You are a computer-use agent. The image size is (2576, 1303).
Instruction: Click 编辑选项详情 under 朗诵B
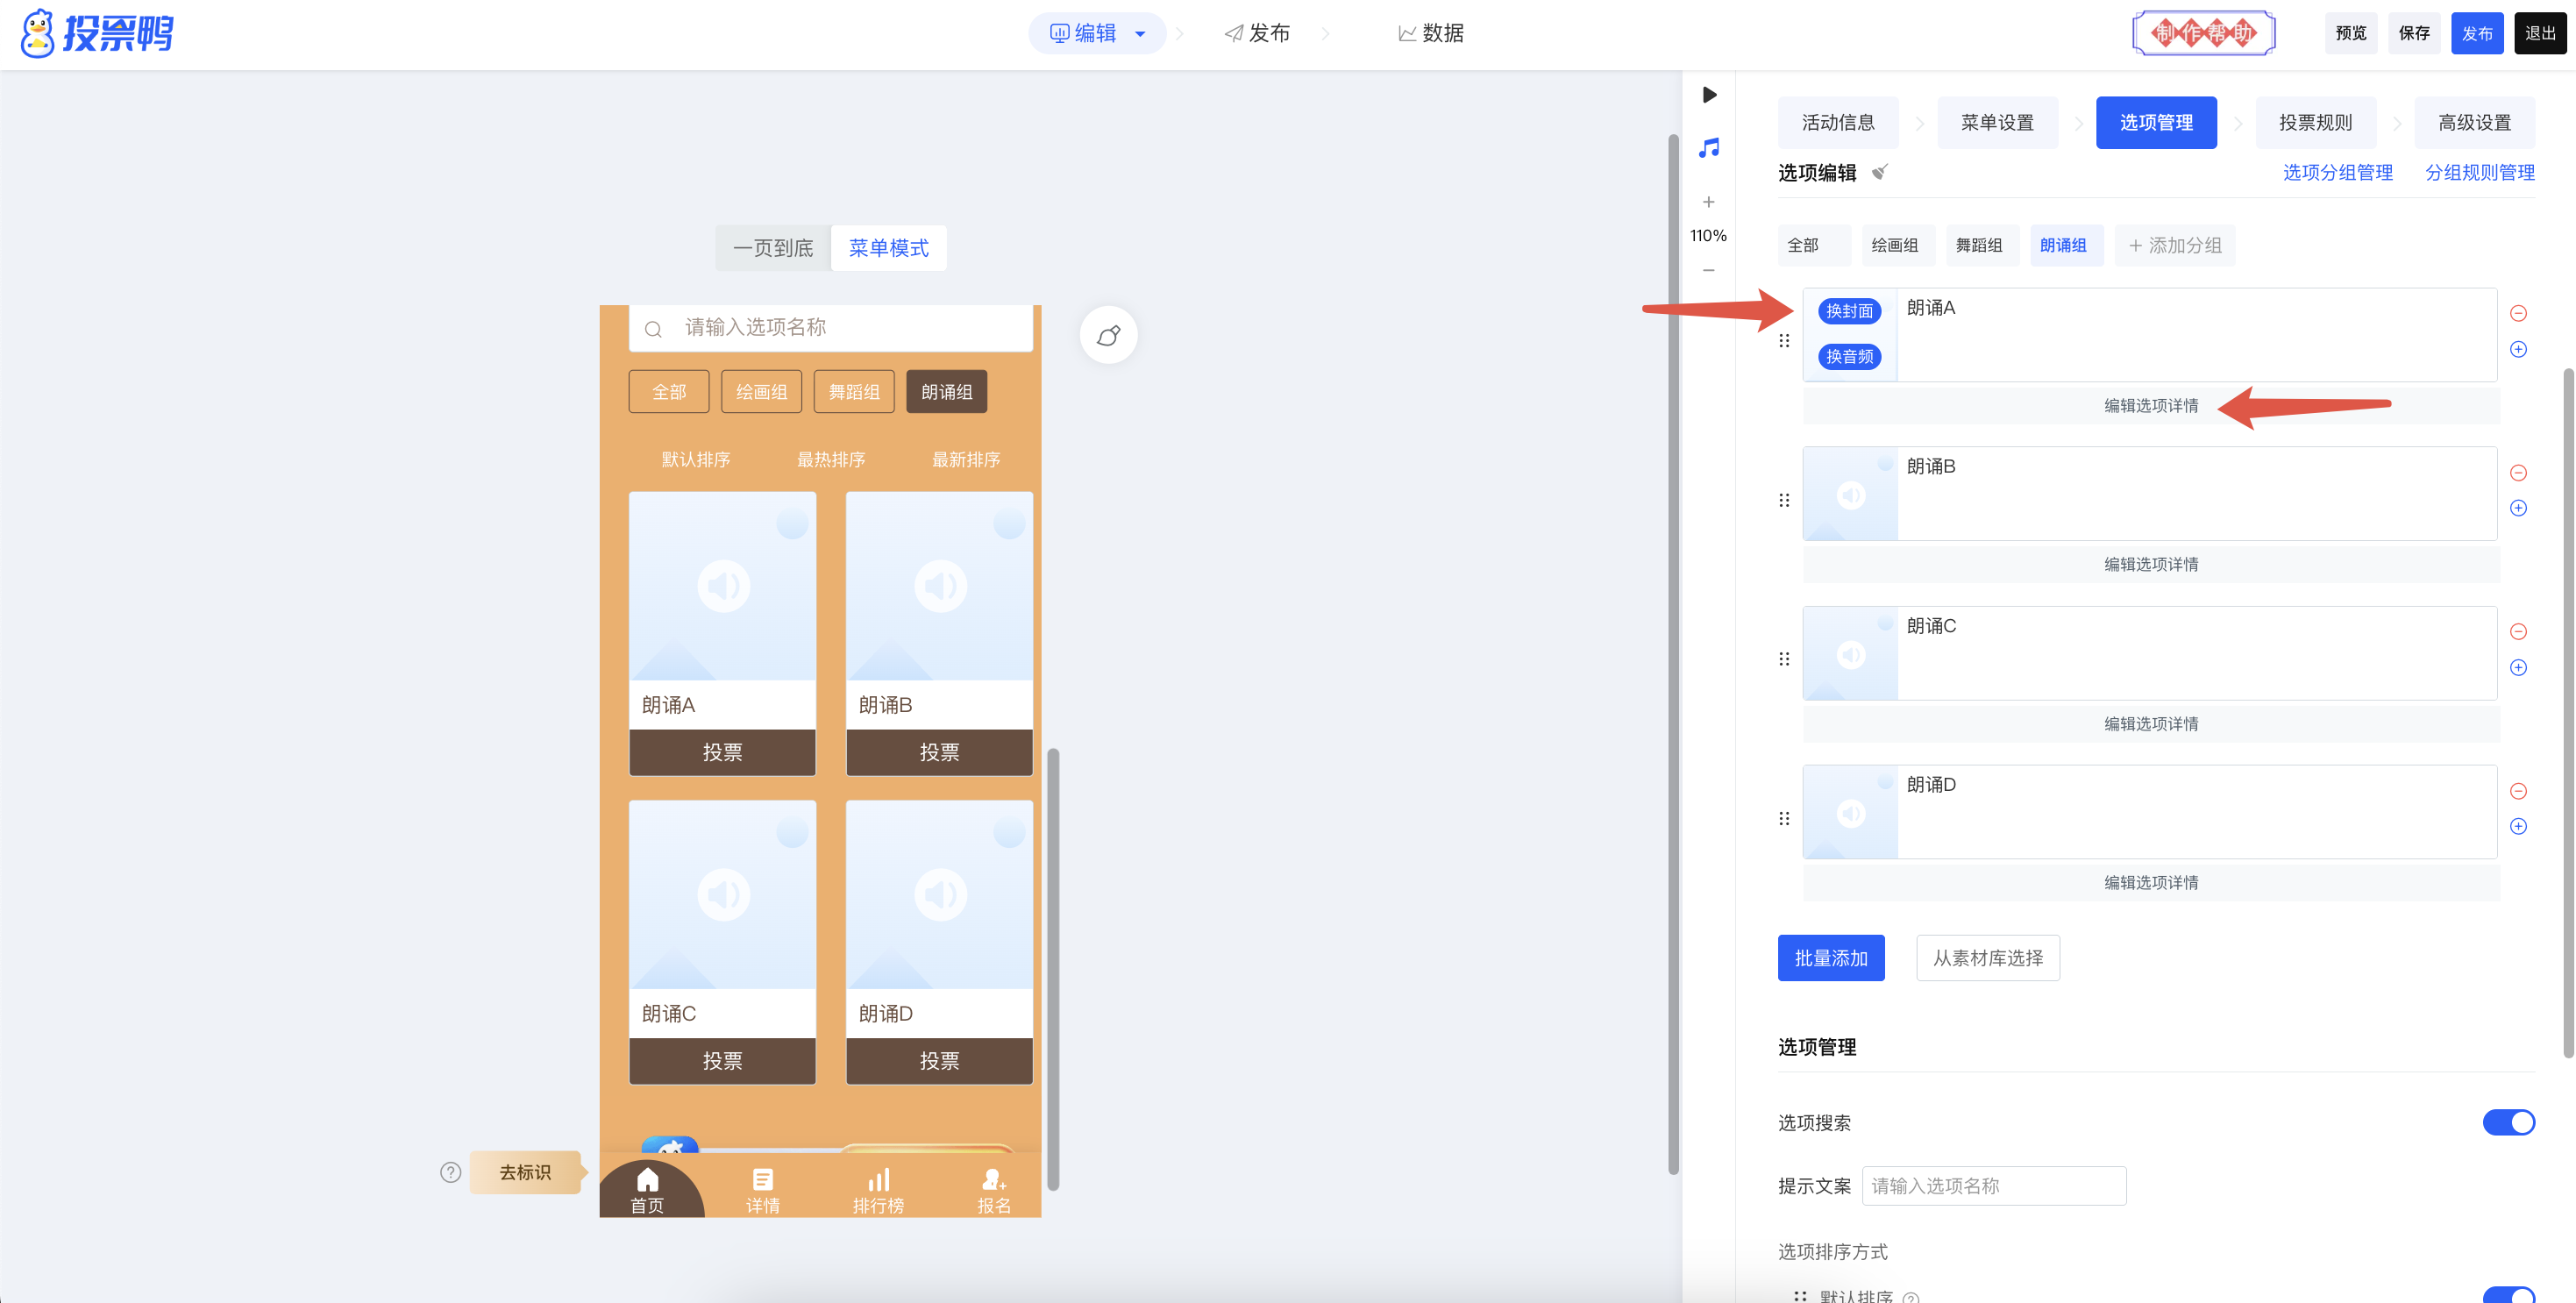(2150, 565)
